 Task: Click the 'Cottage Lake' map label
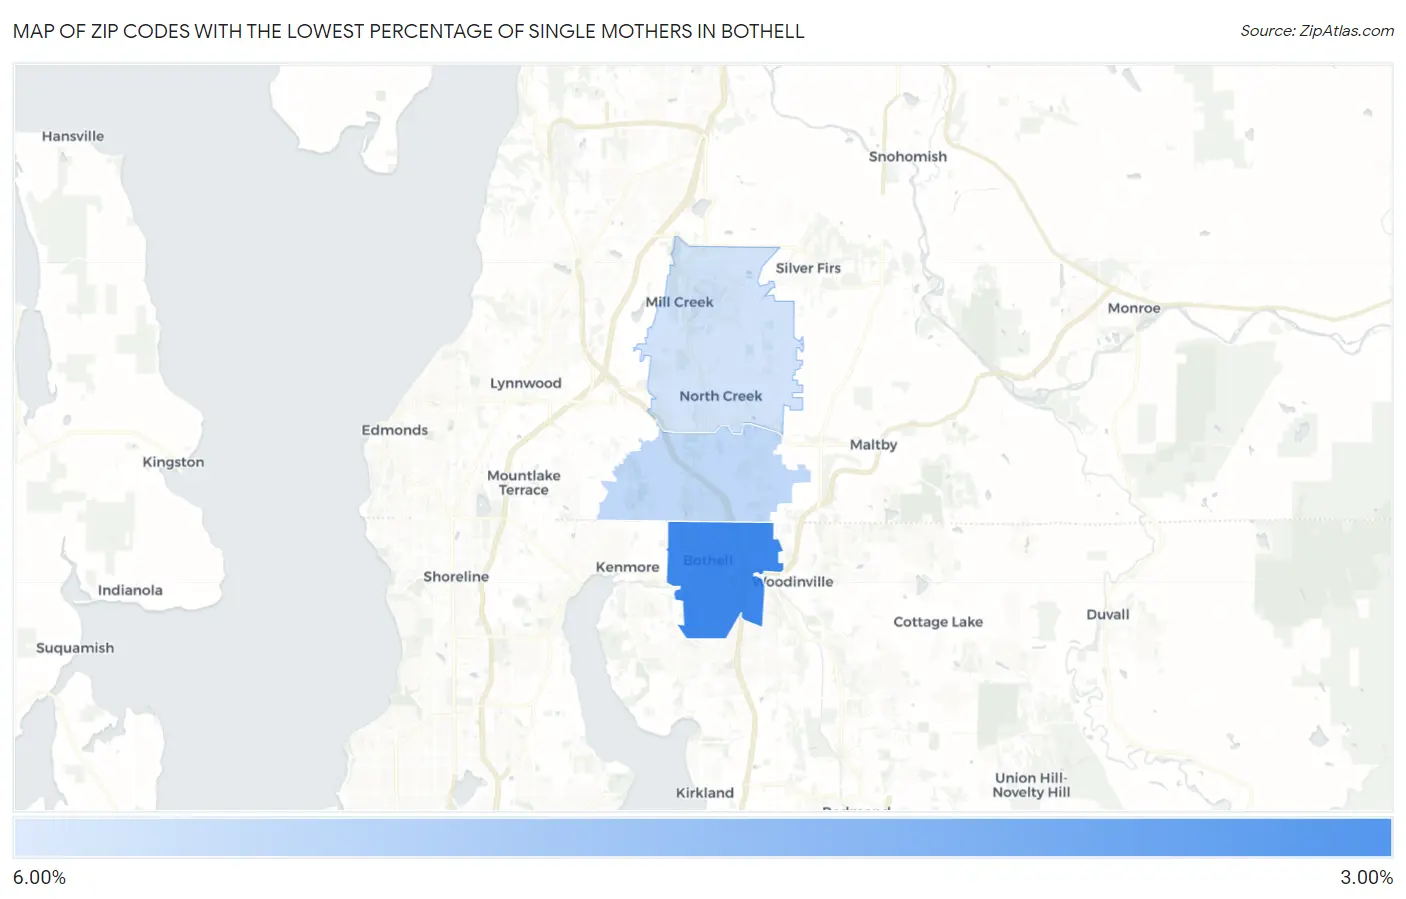[938, 622]
